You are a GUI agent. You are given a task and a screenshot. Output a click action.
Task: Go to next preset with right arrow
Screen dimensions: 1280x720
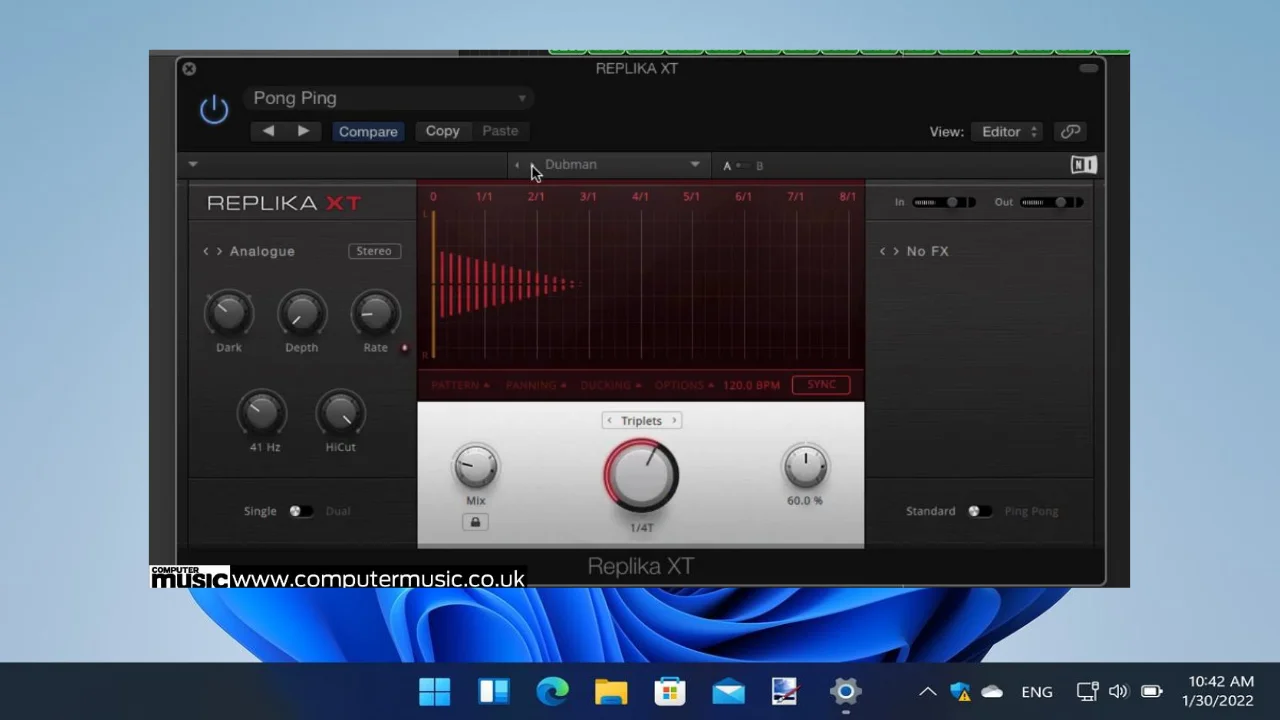coord(303,131)
